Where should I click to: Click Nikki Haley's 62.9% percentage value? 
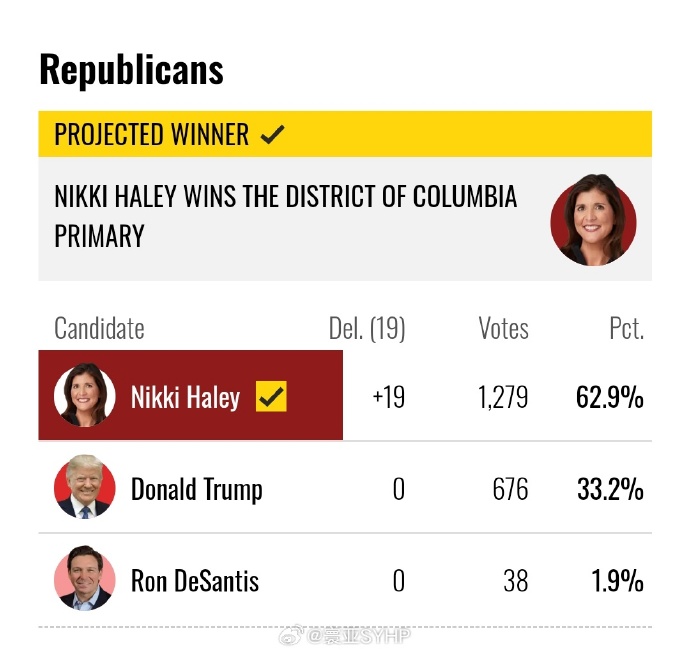coord(610,397)
